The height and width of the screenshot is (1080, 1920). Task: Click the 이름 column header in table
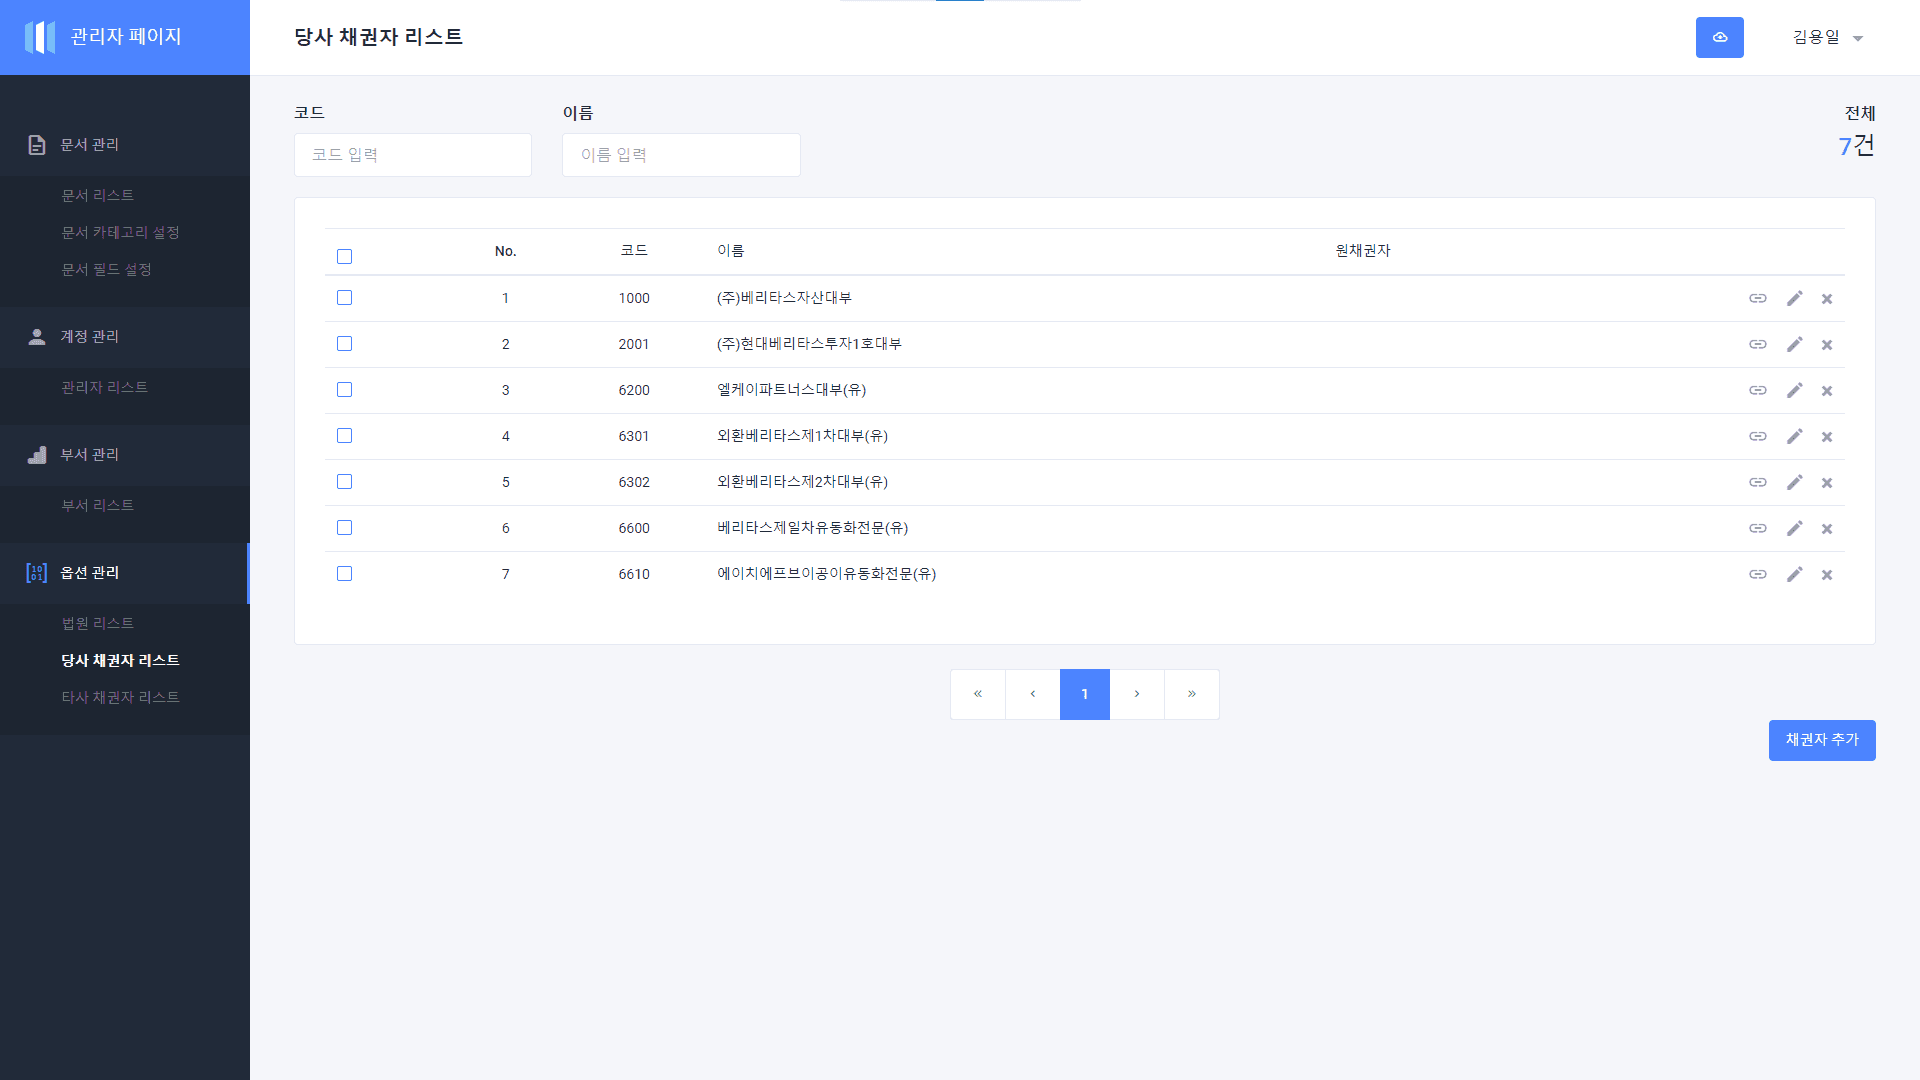click(730, 251)
